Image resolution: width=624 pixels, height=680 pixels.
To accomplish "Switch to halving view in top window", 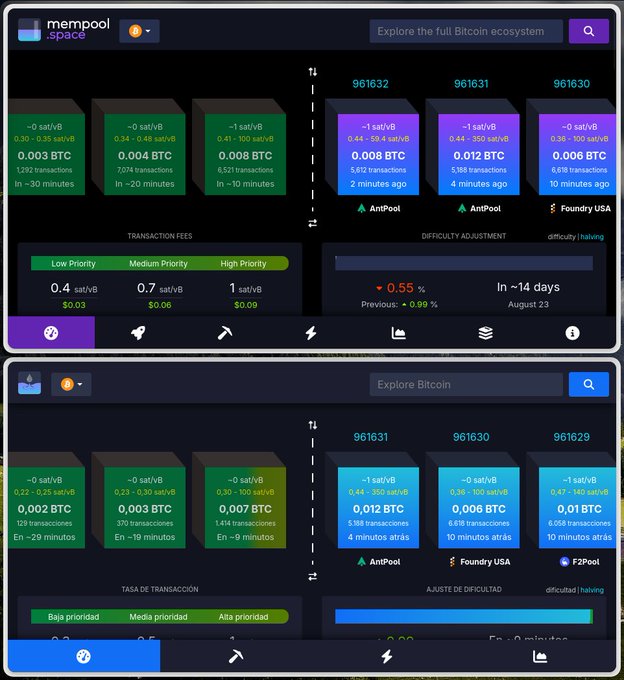I will click(x=592, y=237).
